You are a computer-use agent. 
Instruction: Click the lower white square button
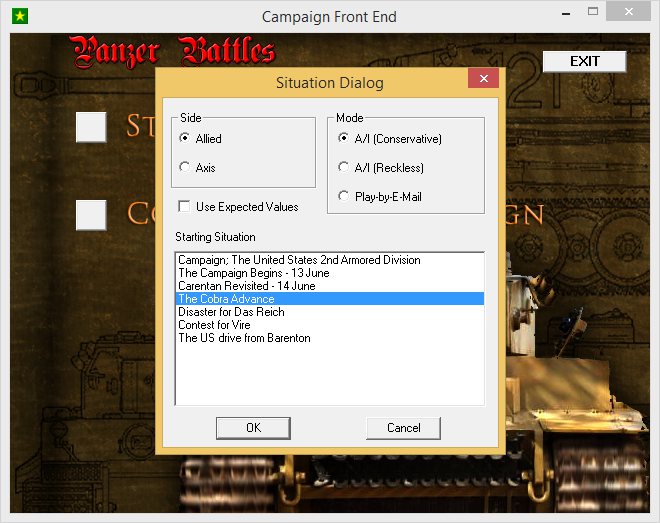pos(91,215)
